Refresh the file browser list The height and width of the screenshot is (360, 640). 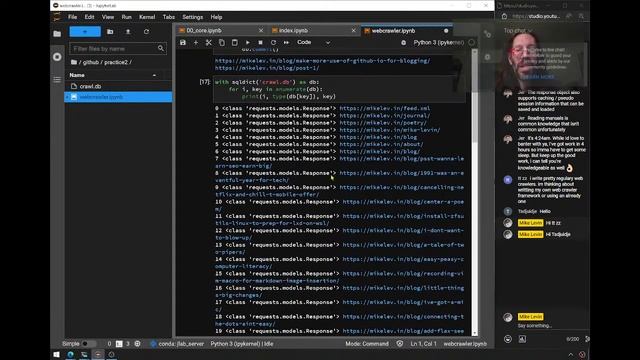click(x=146, y=32)
